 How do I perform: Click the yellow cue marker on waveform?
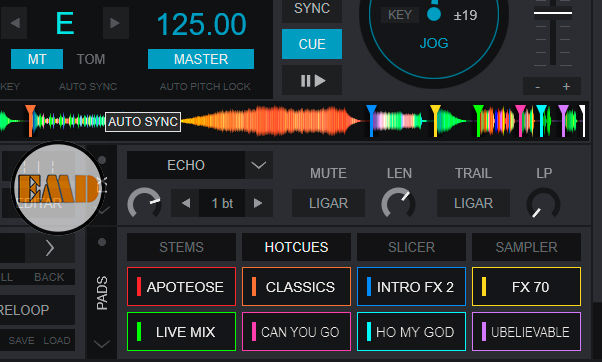pyautogui.click(x=435, y=121)
